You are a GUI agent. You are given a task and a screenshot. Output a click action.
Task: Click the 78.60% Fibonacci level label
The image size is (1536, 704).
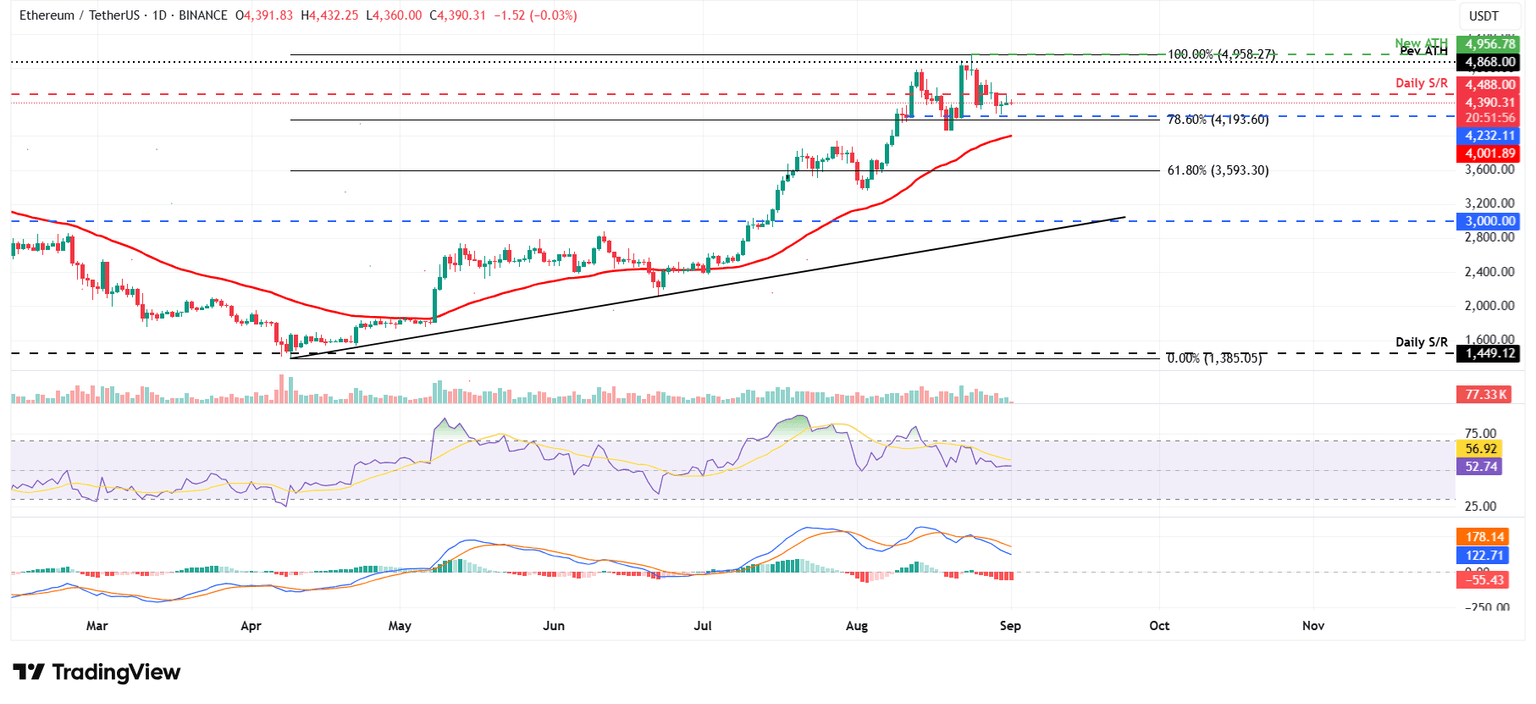click(x=1216, y=119)
